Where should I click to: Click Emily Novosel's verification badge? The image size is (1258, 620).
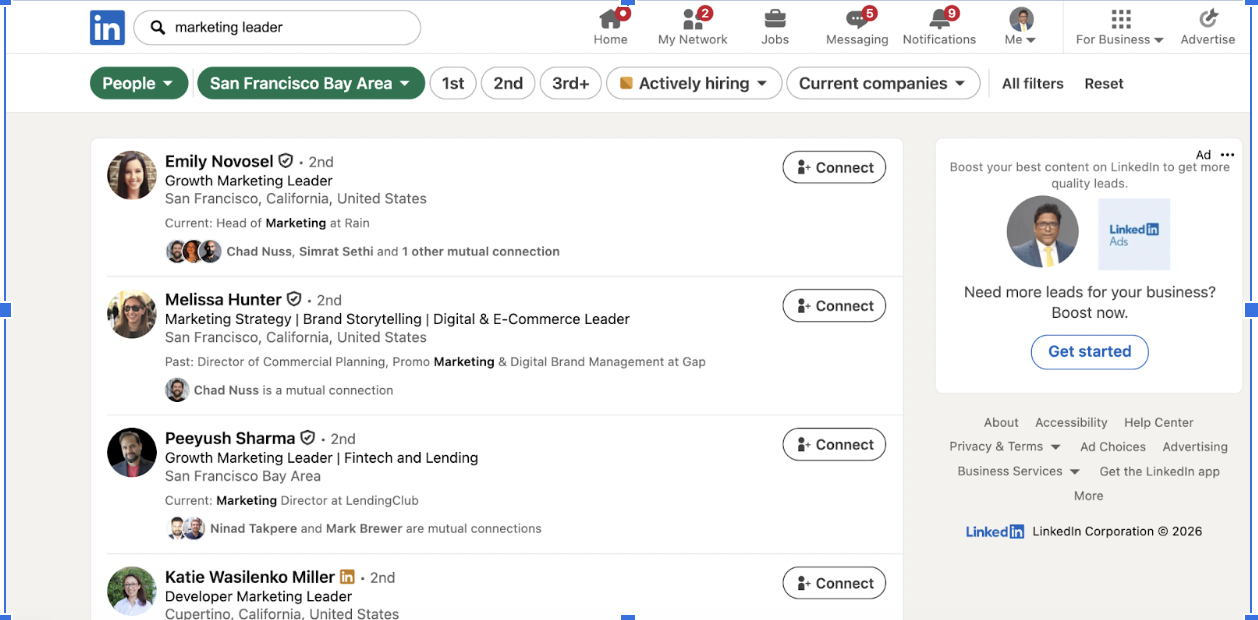(x=286, y=161)
